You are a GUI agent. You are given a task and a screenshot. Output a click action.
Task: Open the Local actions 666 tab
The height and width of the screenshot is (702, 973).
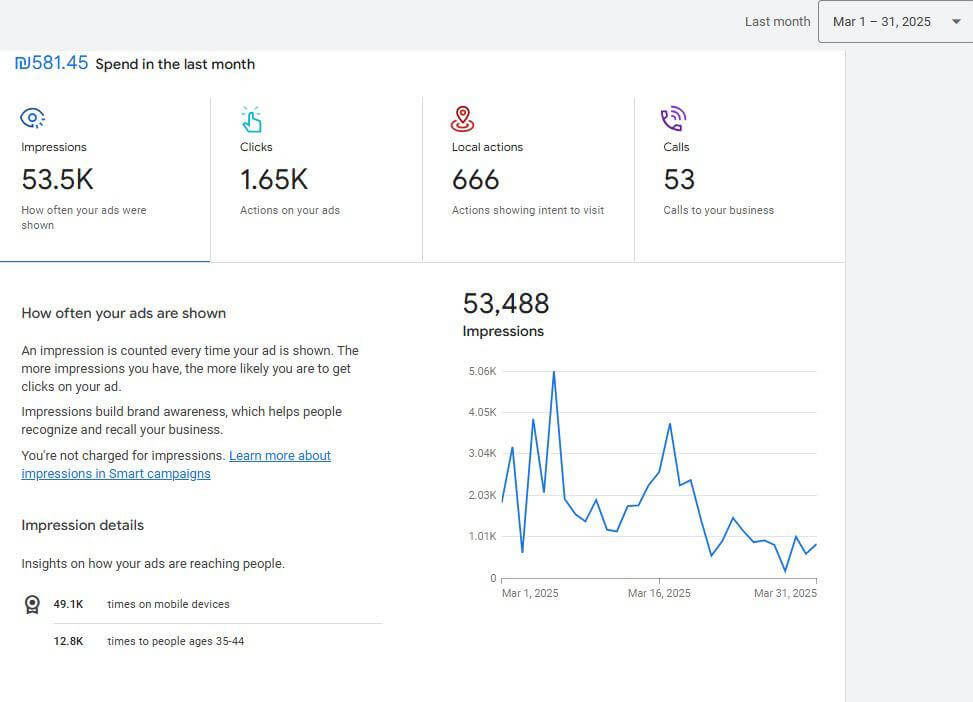(x=528, y=179)
